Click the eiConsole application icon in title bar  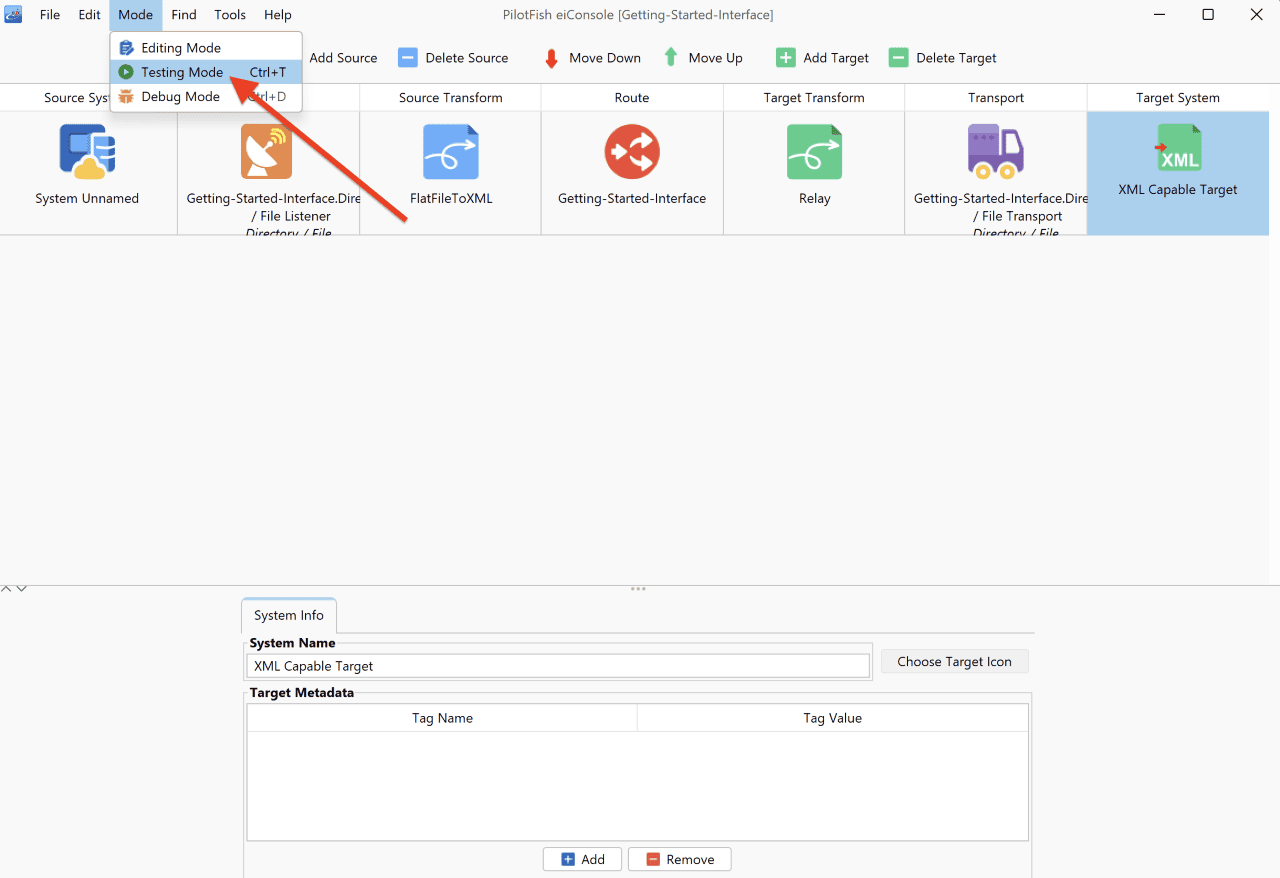(x=13, y=15)
